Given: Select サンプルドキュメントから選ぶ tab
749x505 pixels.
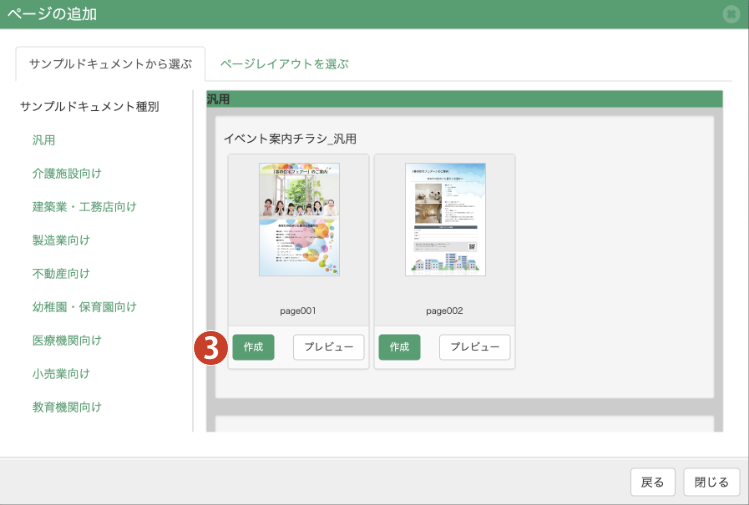Looking at the screenshot, I should [111, 64].
